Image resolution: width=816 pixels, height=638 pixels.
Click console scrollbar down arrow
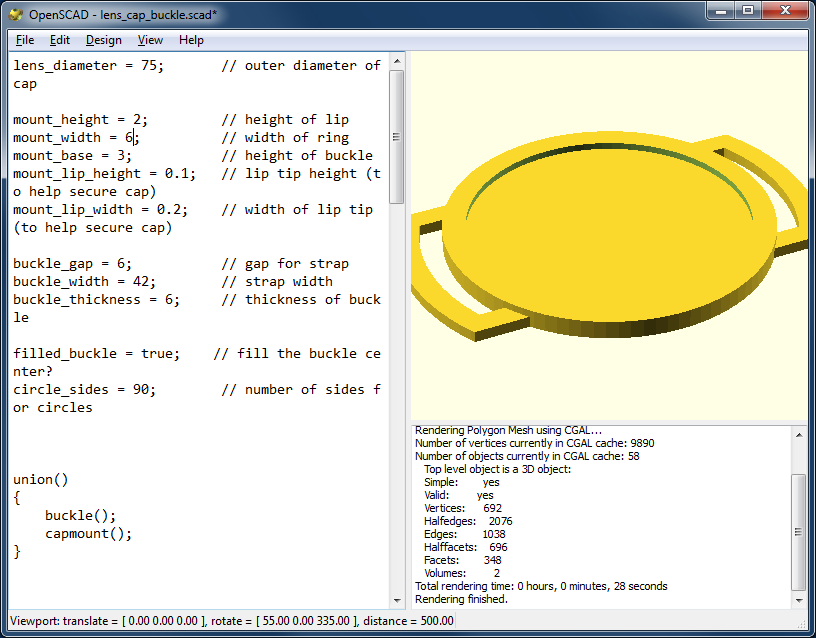799,601
